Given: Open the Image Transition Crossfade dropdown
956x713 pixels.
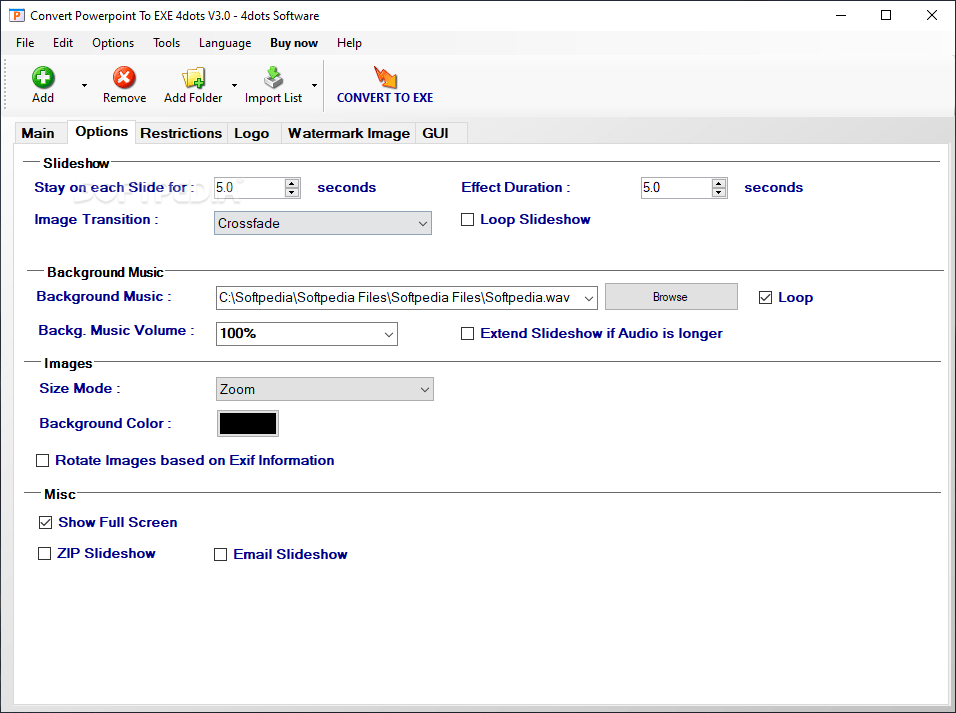Looking at the screenshot, I should (323, 223).
